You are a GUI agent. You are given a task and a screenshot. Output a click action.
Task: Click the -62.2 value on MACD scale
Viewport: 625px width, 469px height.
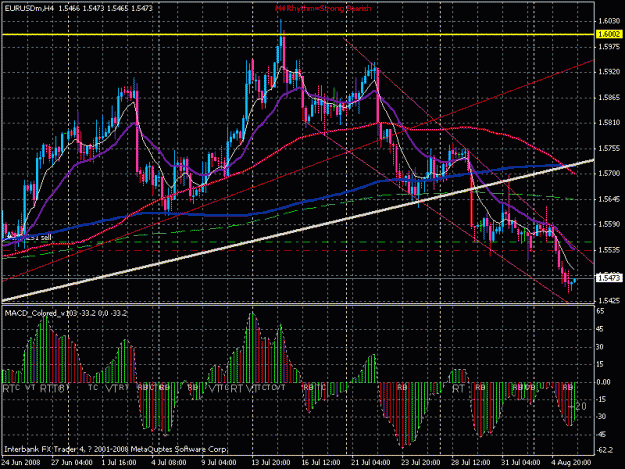(605, 450)
